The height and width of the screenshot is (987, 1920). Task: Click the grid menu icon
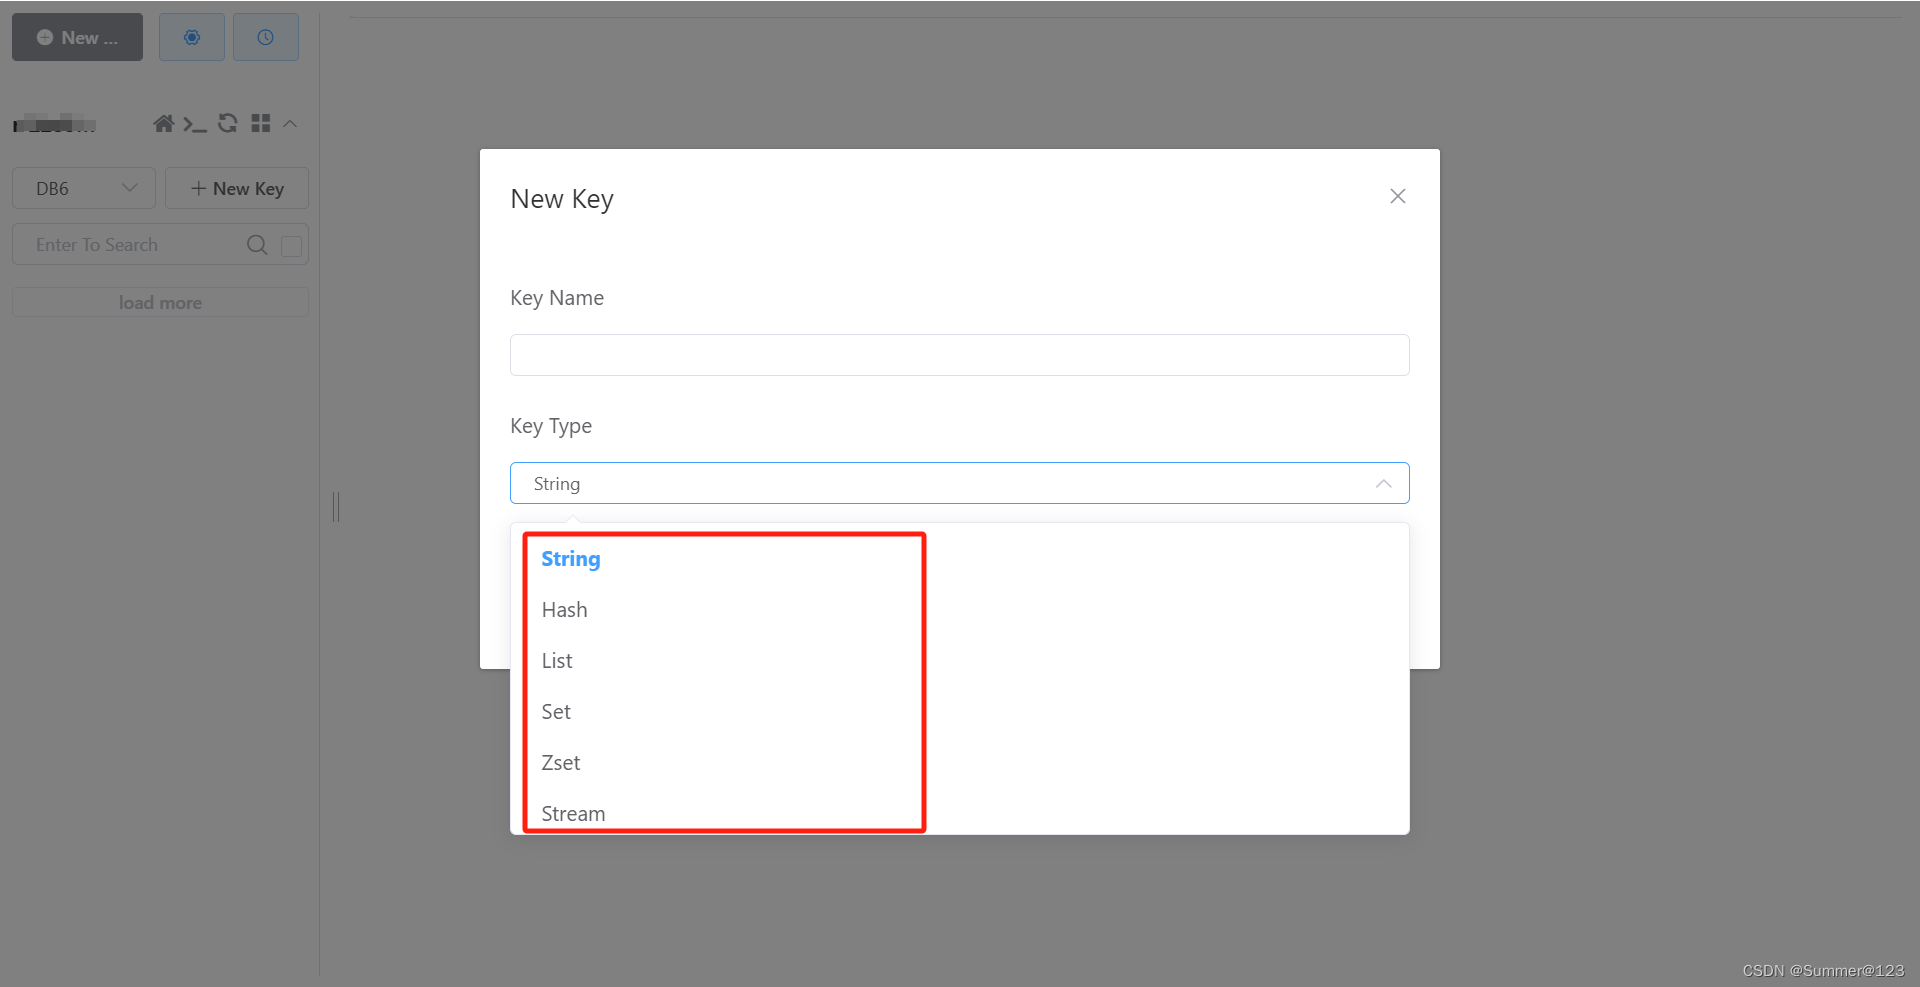(x=261, y=123)
